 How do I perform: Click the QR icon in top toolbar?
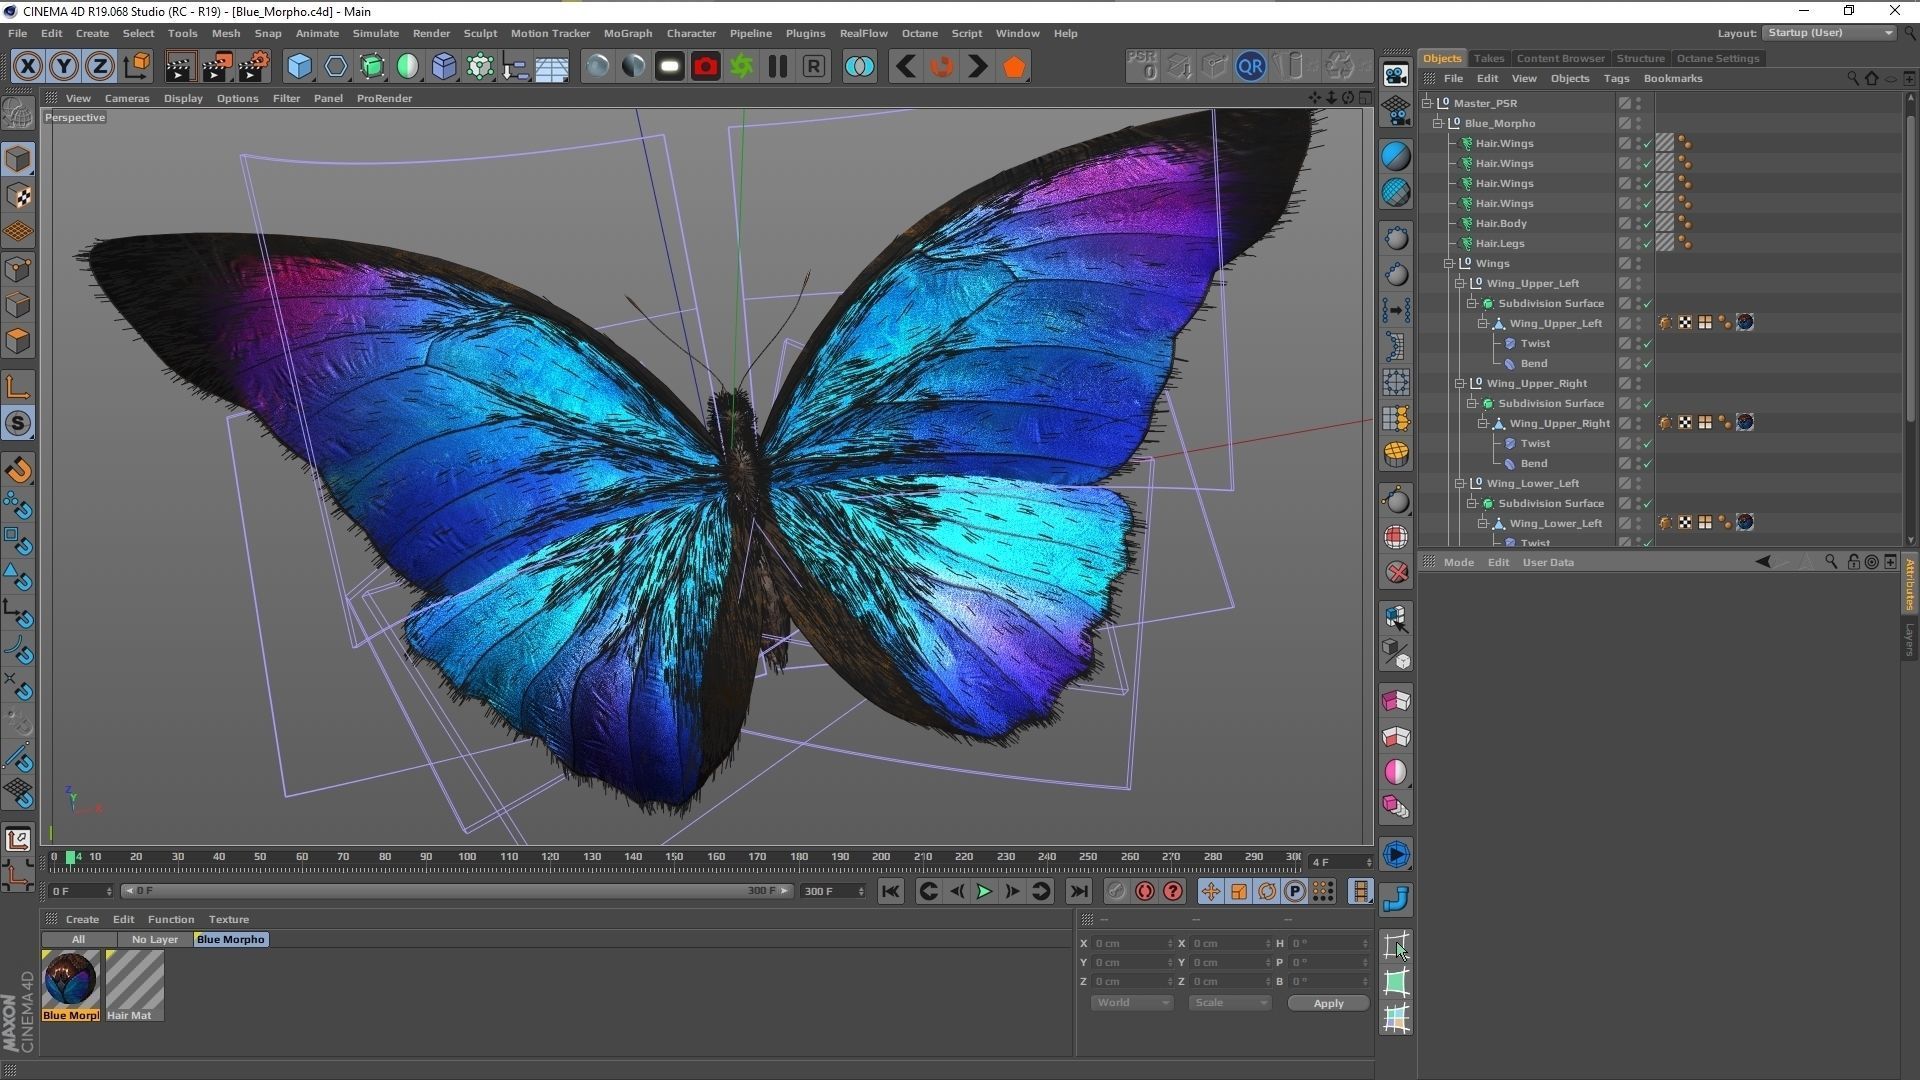point(1250,67)
